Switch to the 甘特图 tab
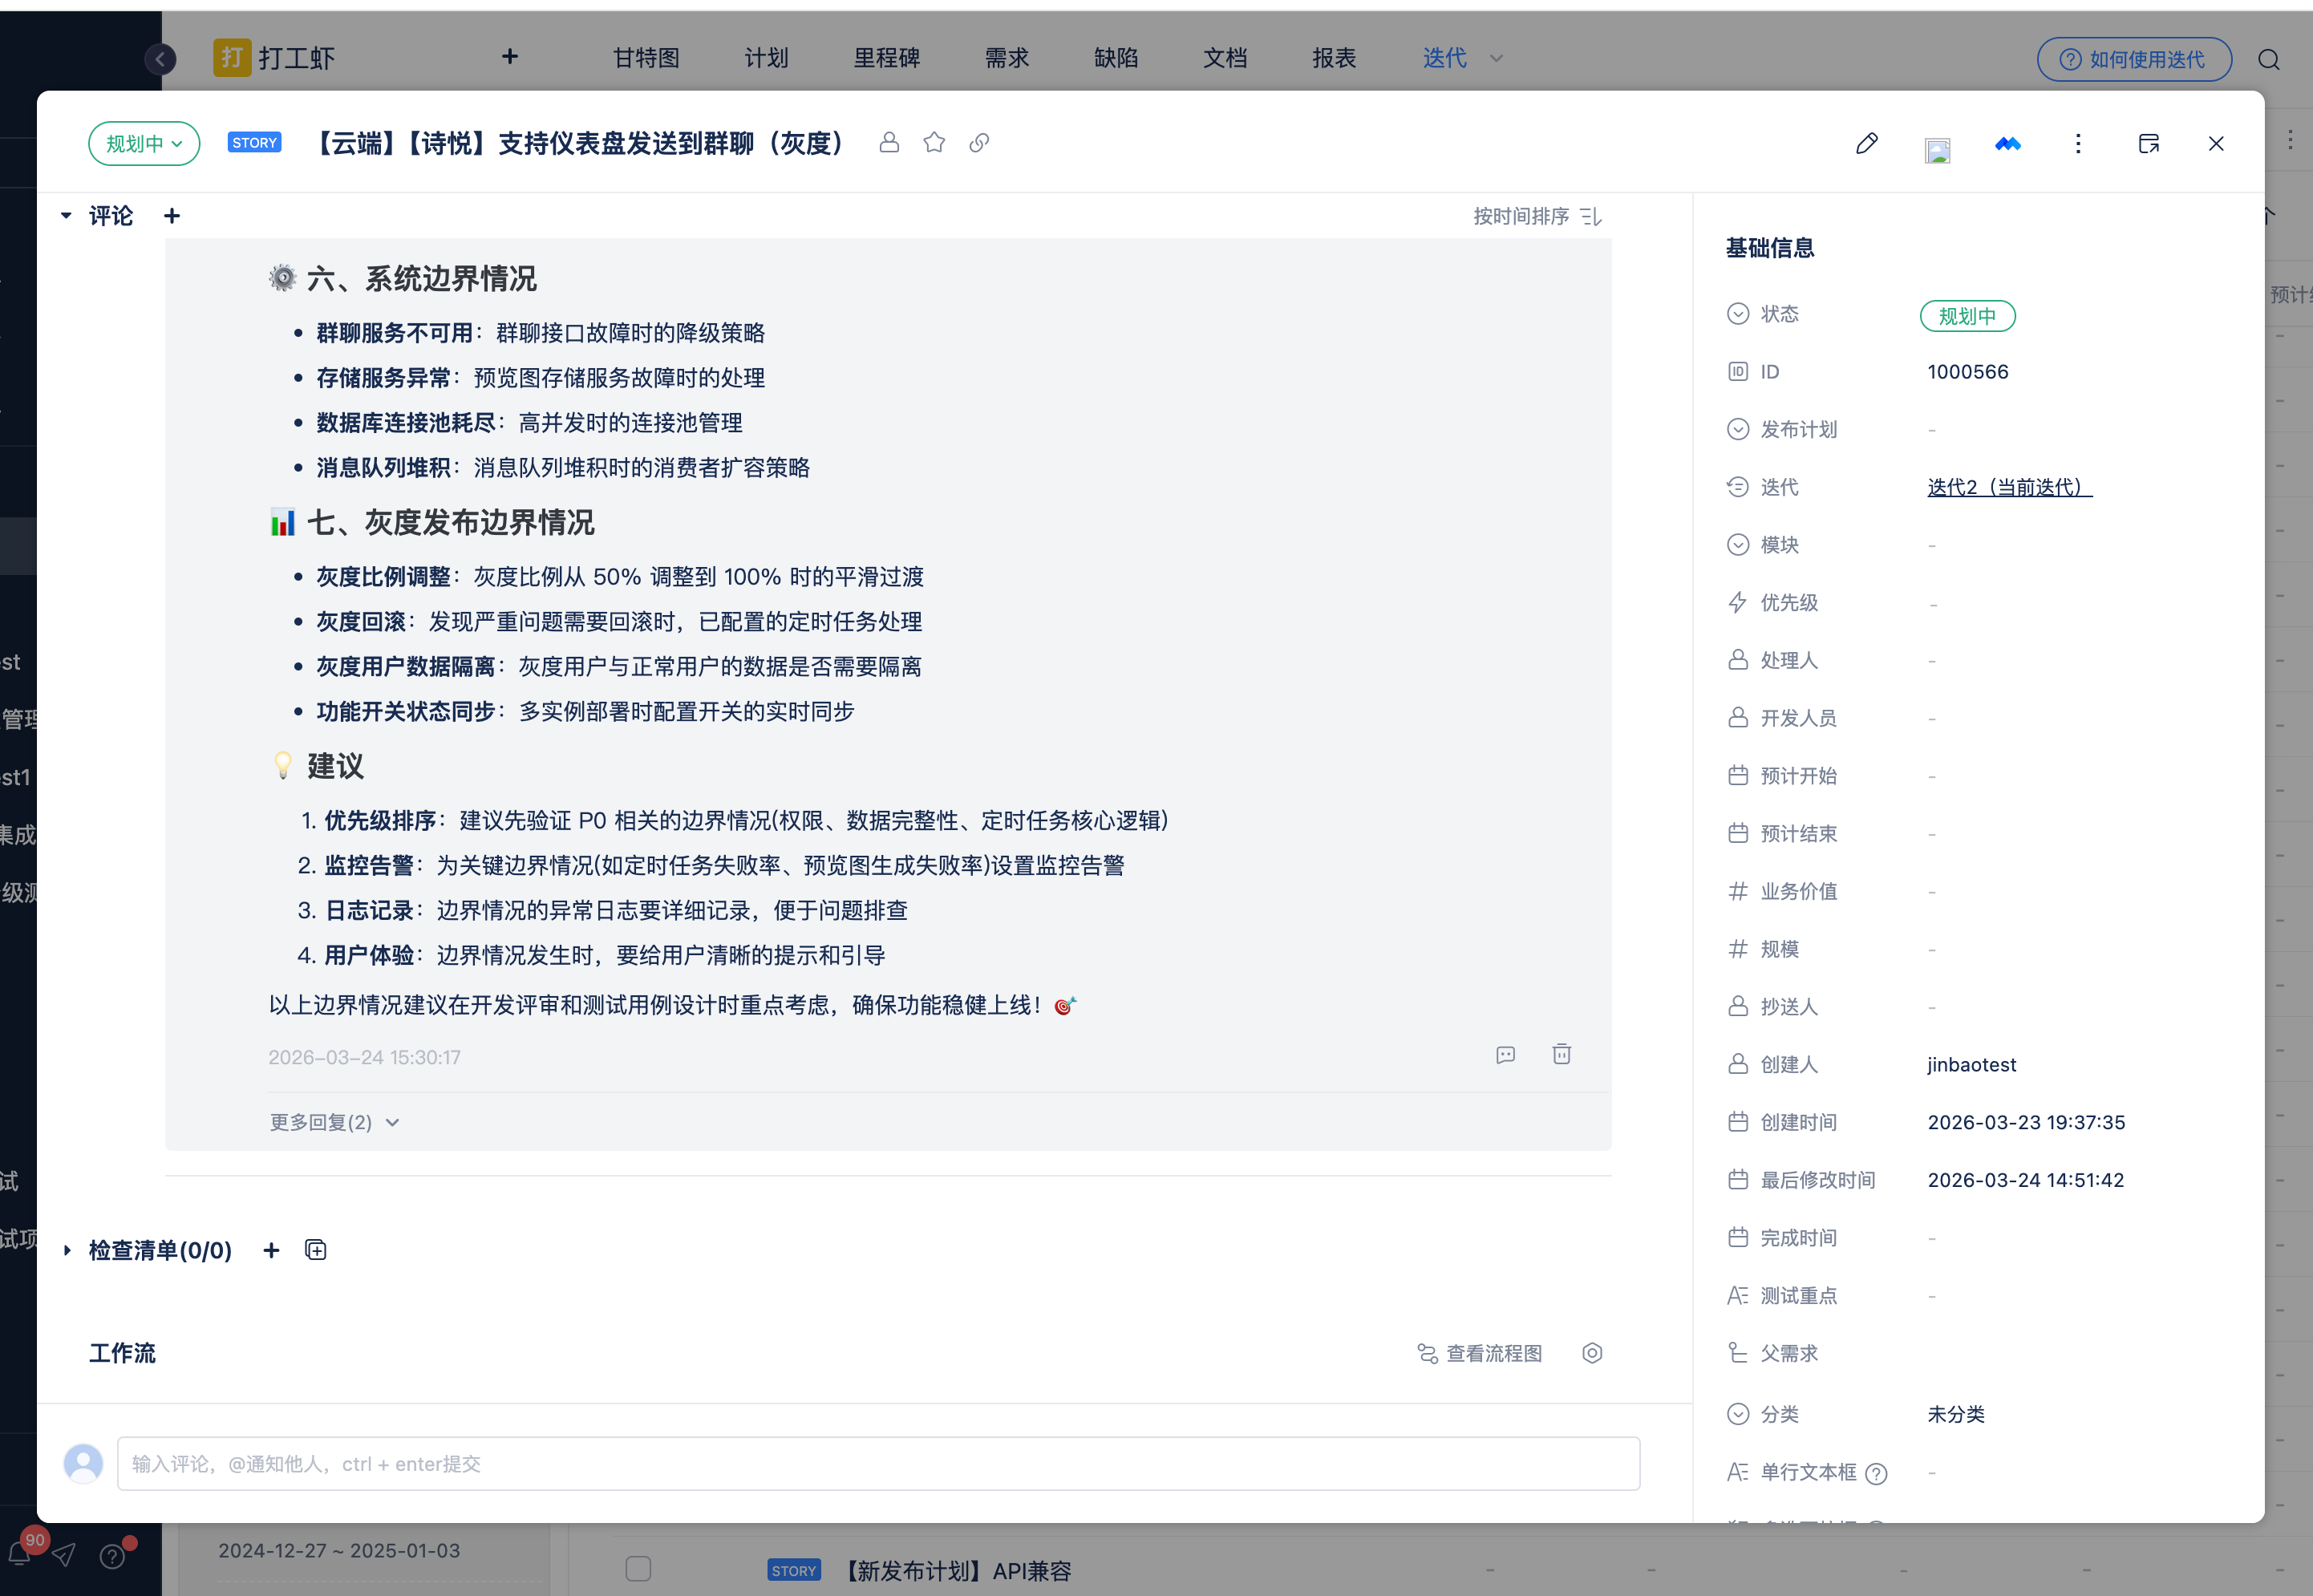Image resolution: width=2313 pixels, height=1596 pixels. tap(646, 58)
